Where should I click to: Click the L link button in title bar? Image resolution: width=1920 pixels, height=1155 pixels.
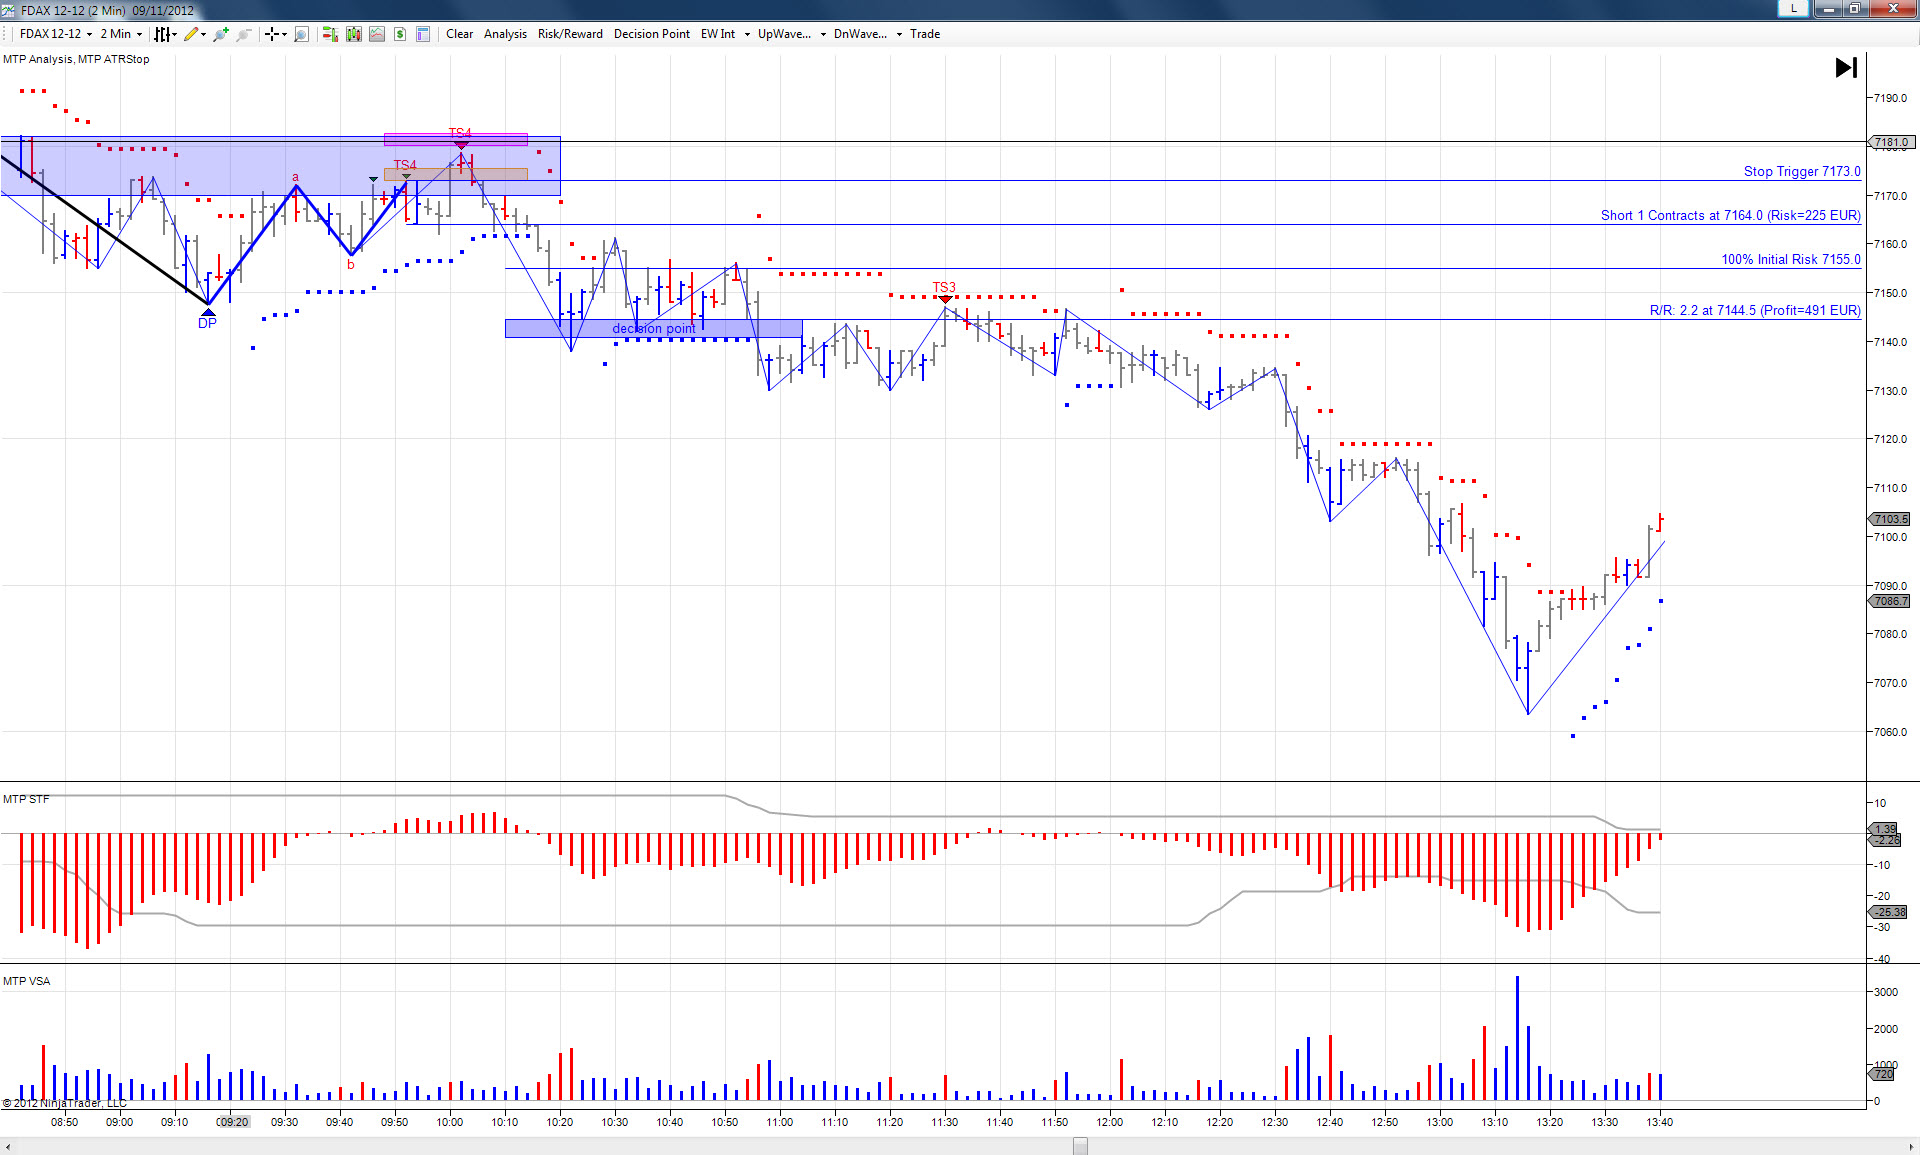1794,8
